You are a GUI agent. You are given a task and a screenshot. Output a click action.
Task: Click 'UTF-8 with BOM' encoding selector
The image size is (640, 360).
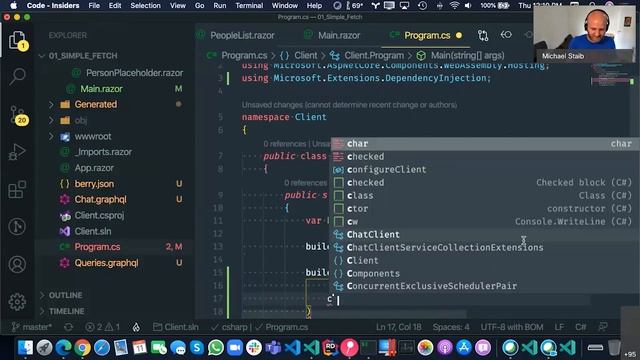[x=512, y=327]
